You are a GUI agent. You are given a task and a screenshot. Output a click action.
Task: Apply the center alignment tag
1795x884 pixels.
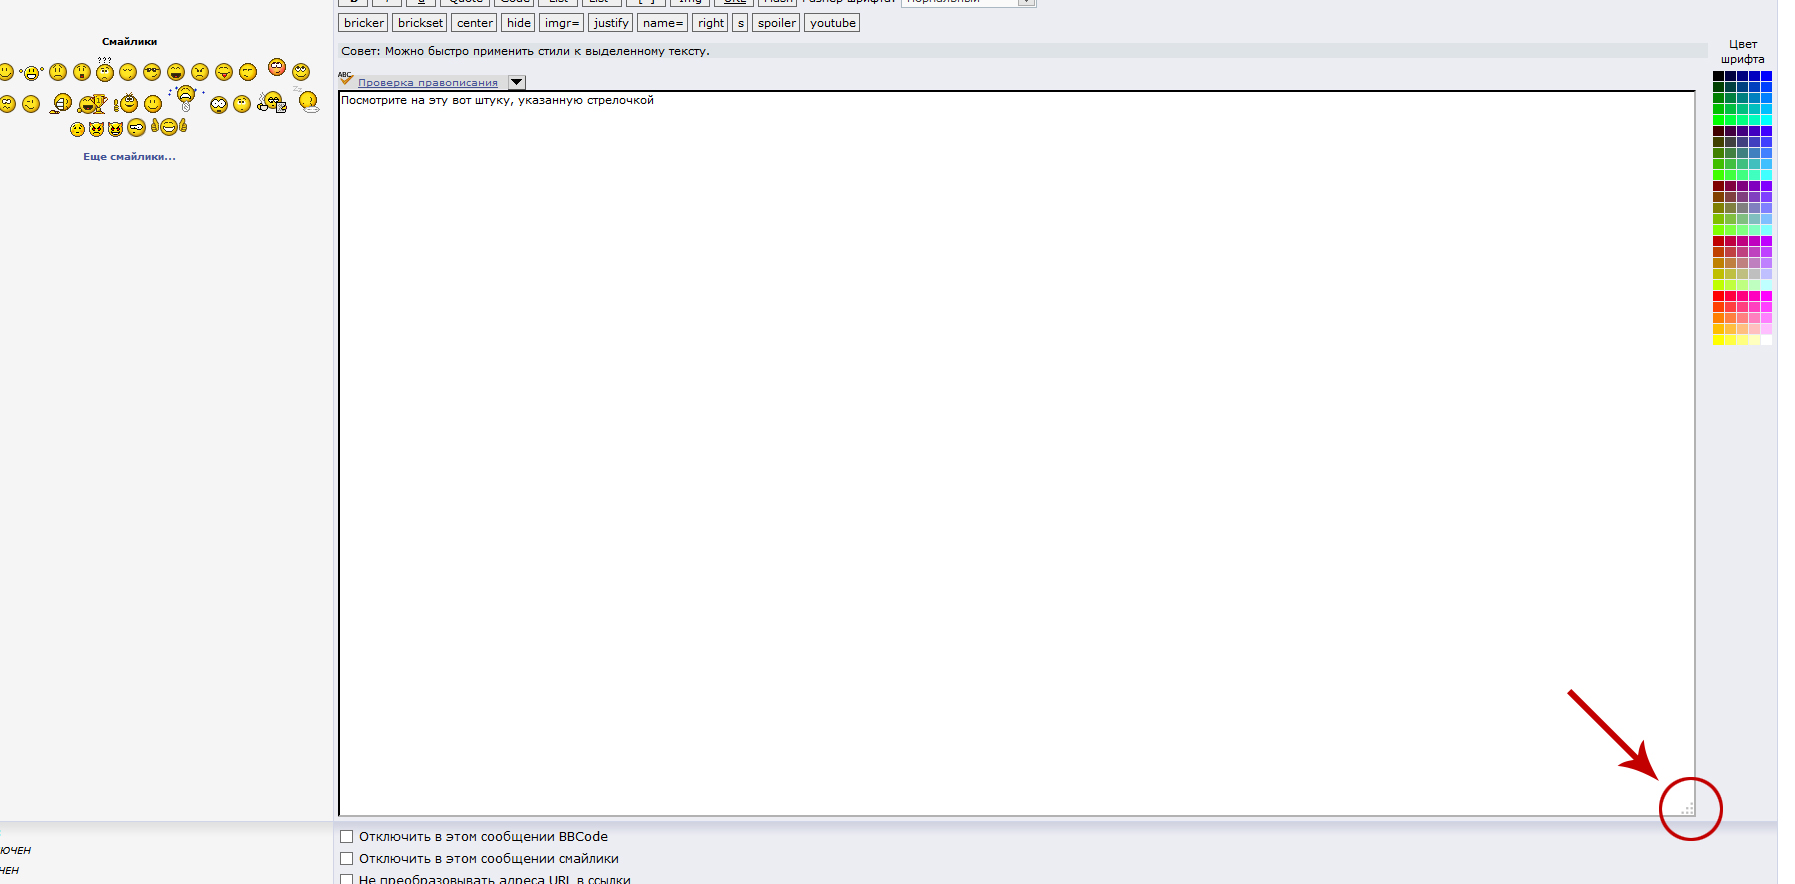tap(474, 23)
